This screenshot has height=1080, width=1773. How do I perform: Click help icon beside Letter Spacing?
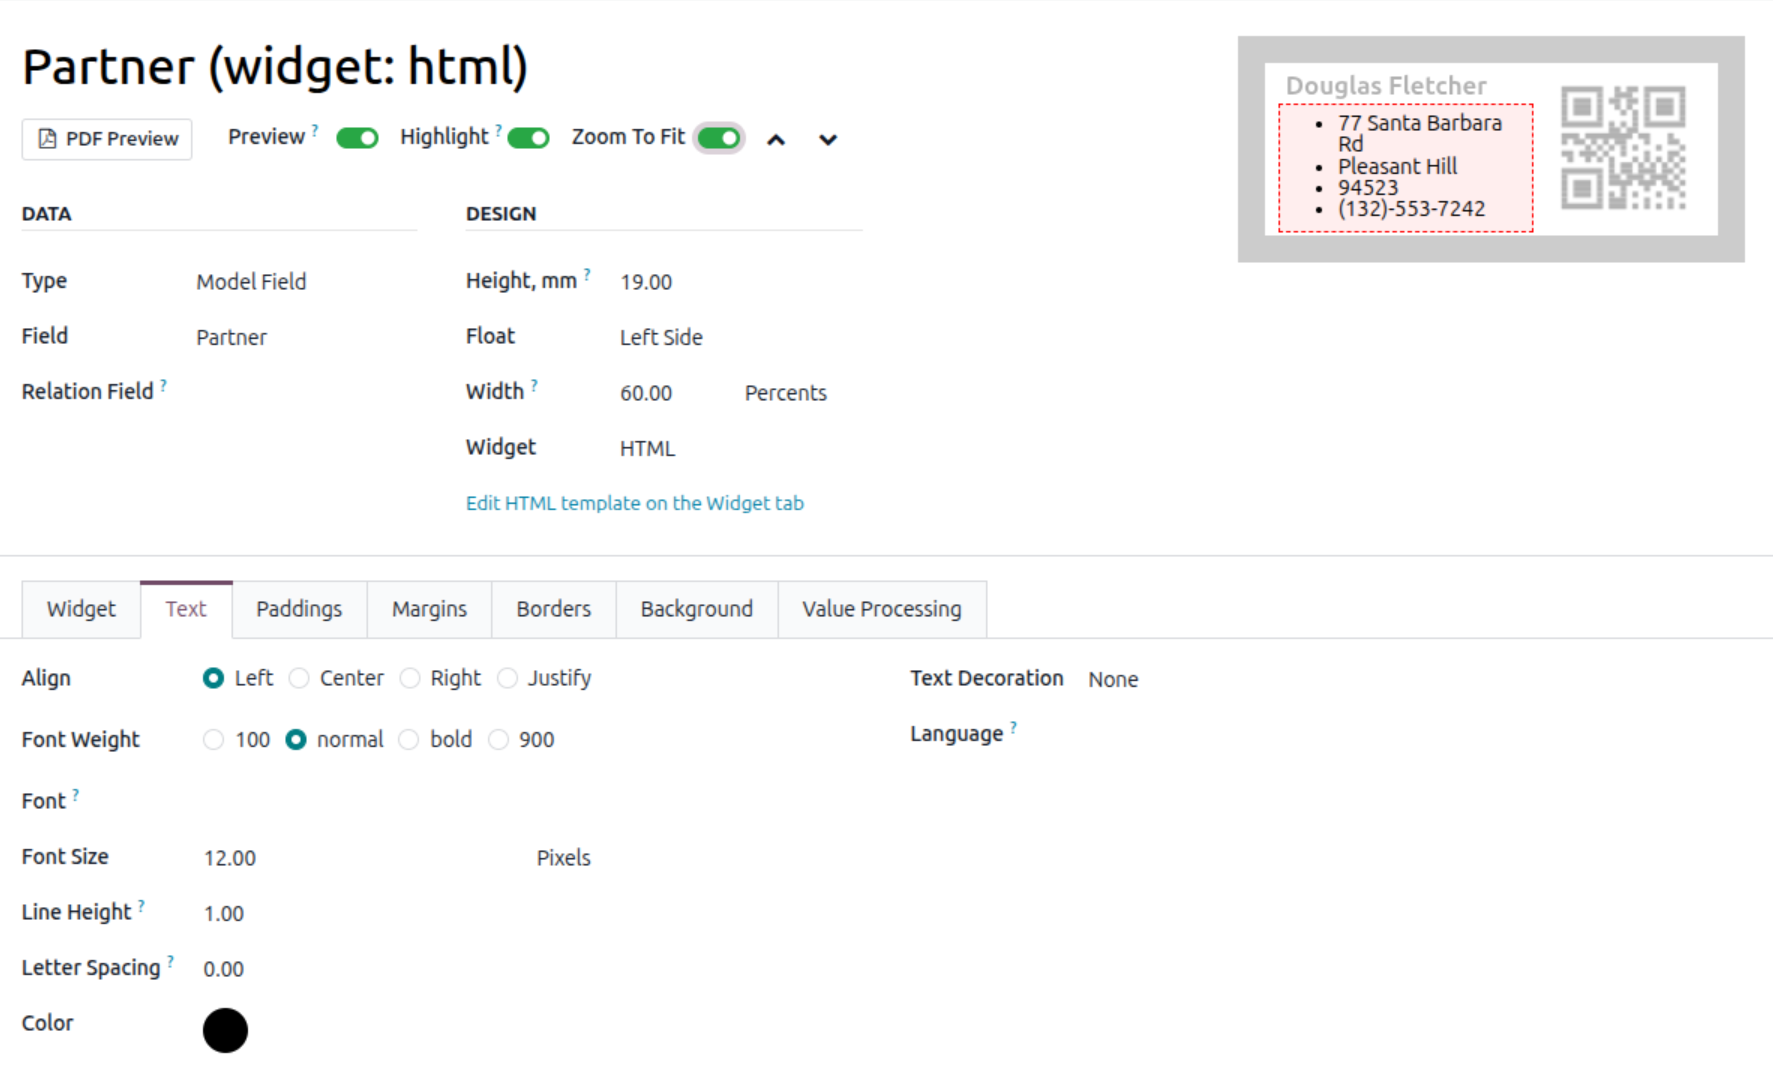pos(170,962)
